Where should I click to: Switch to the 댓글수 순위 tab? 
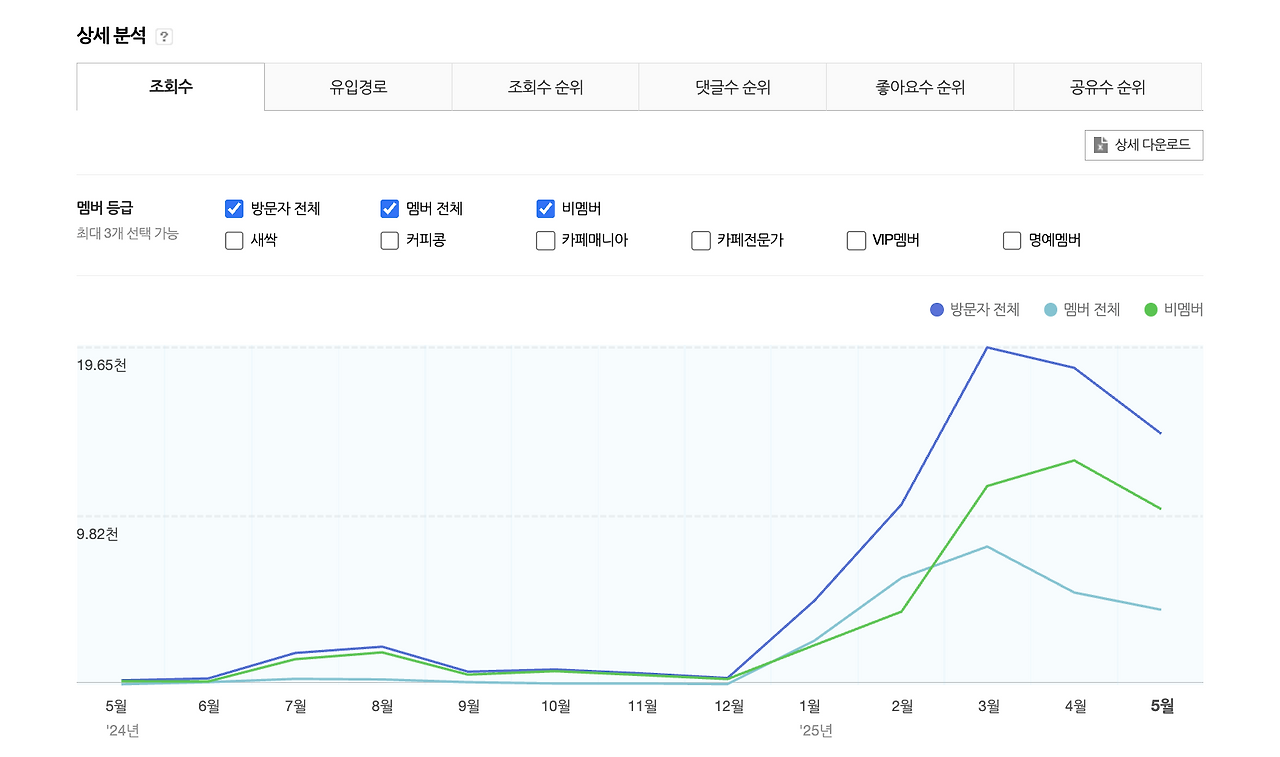click(731, 87)
